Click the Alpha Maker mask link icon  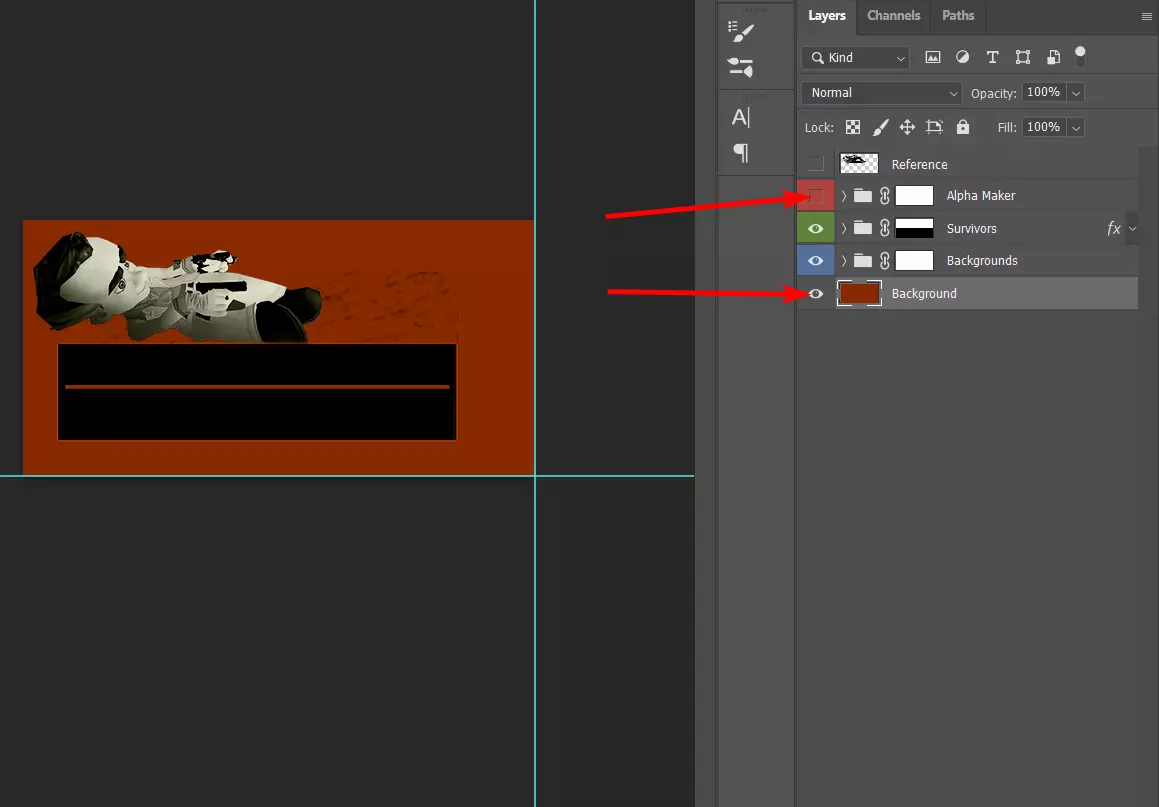[884, 196]
